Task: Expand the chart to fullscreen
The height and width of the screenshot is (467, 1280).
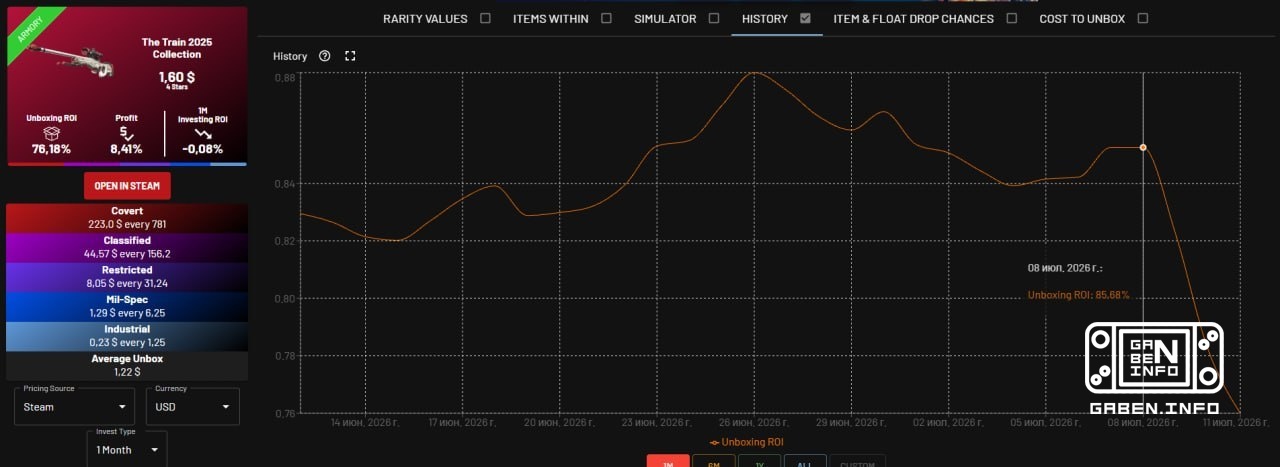Action: click(x=350, y=56)
